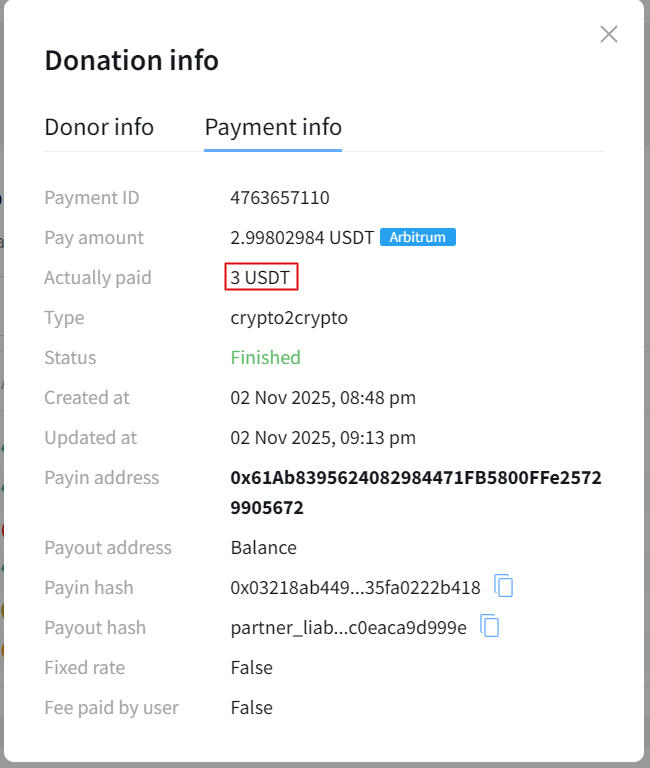Click the pay amount 2.99802984 USDT
The image size is (650, 768).
pos(302,237)
